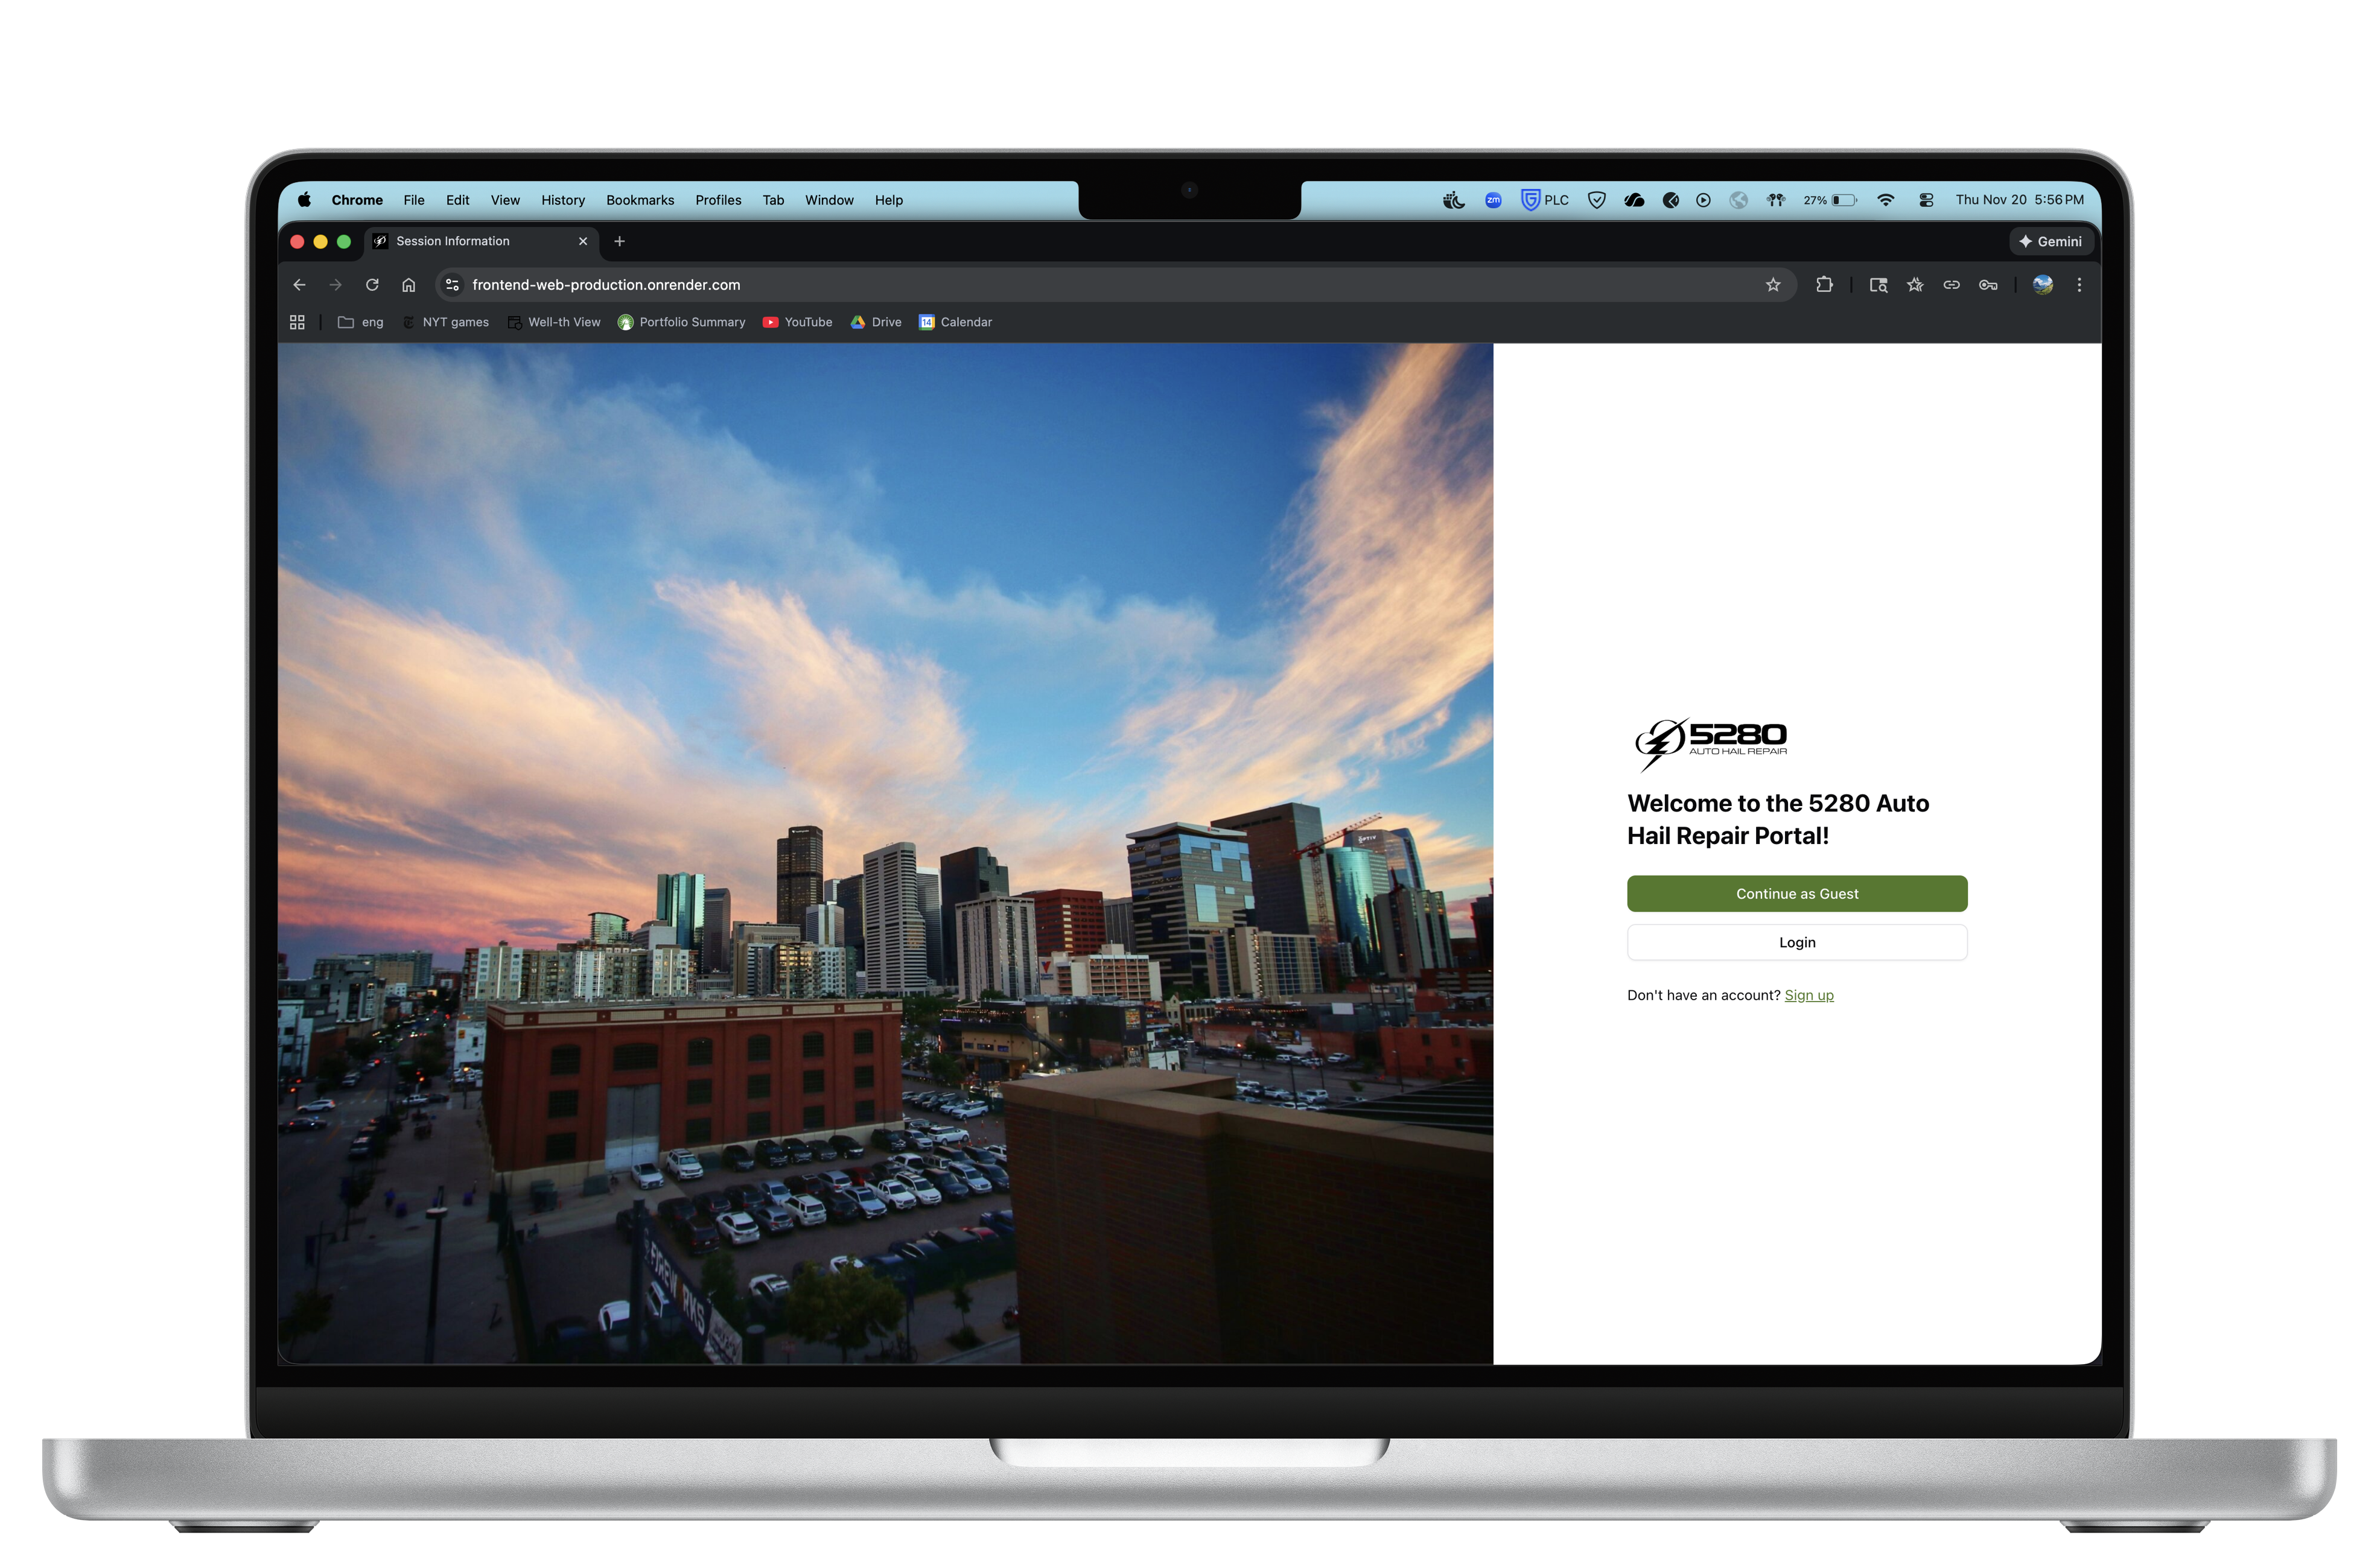Open macOS Control Center toggles
Screen dimensions: 2380x1547
(x=1925, y=200)
